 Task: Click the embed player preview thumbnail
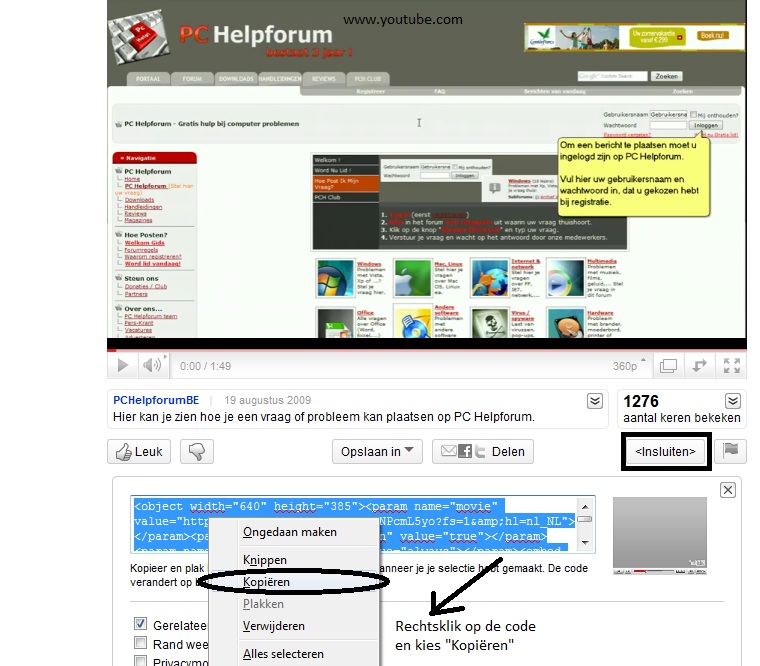tap(660, 536)
